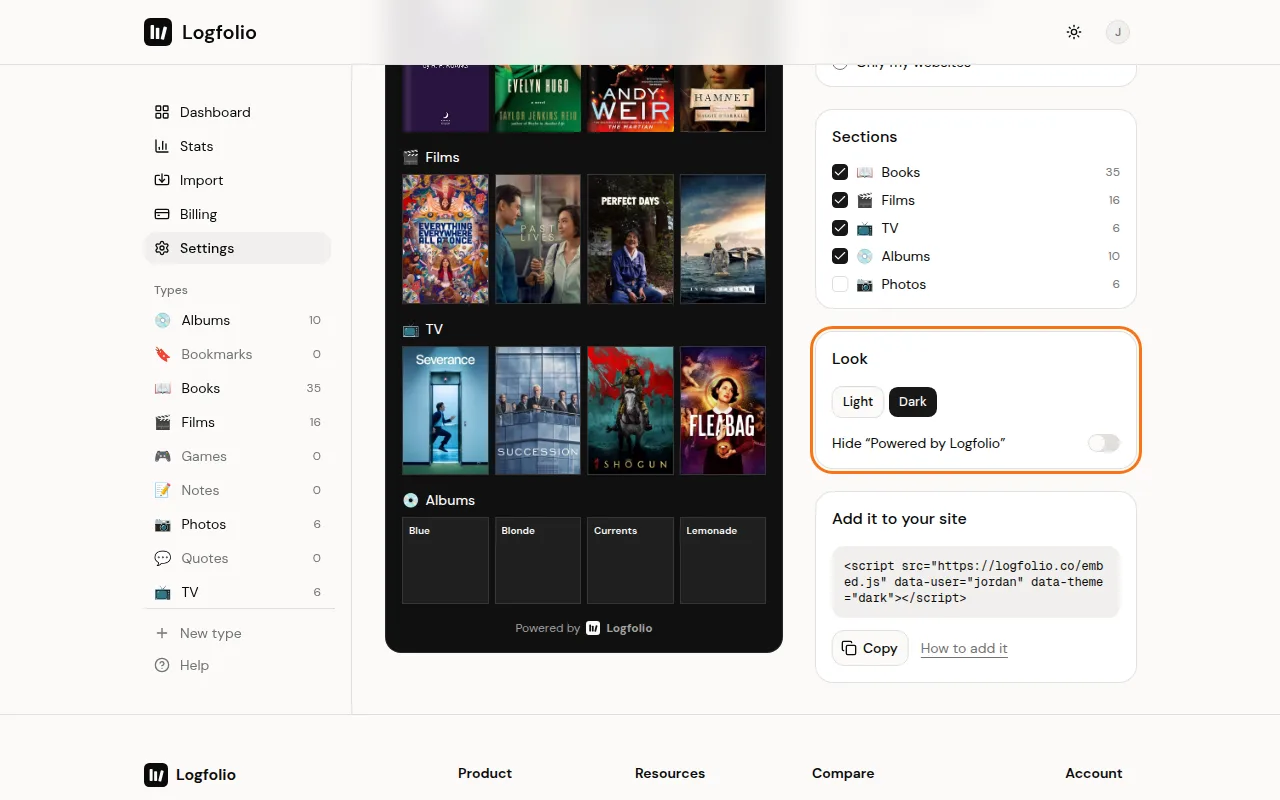Click the Quotes speech bubble icon
This screenshot has width=1280, height=800.
click(163, 558)
